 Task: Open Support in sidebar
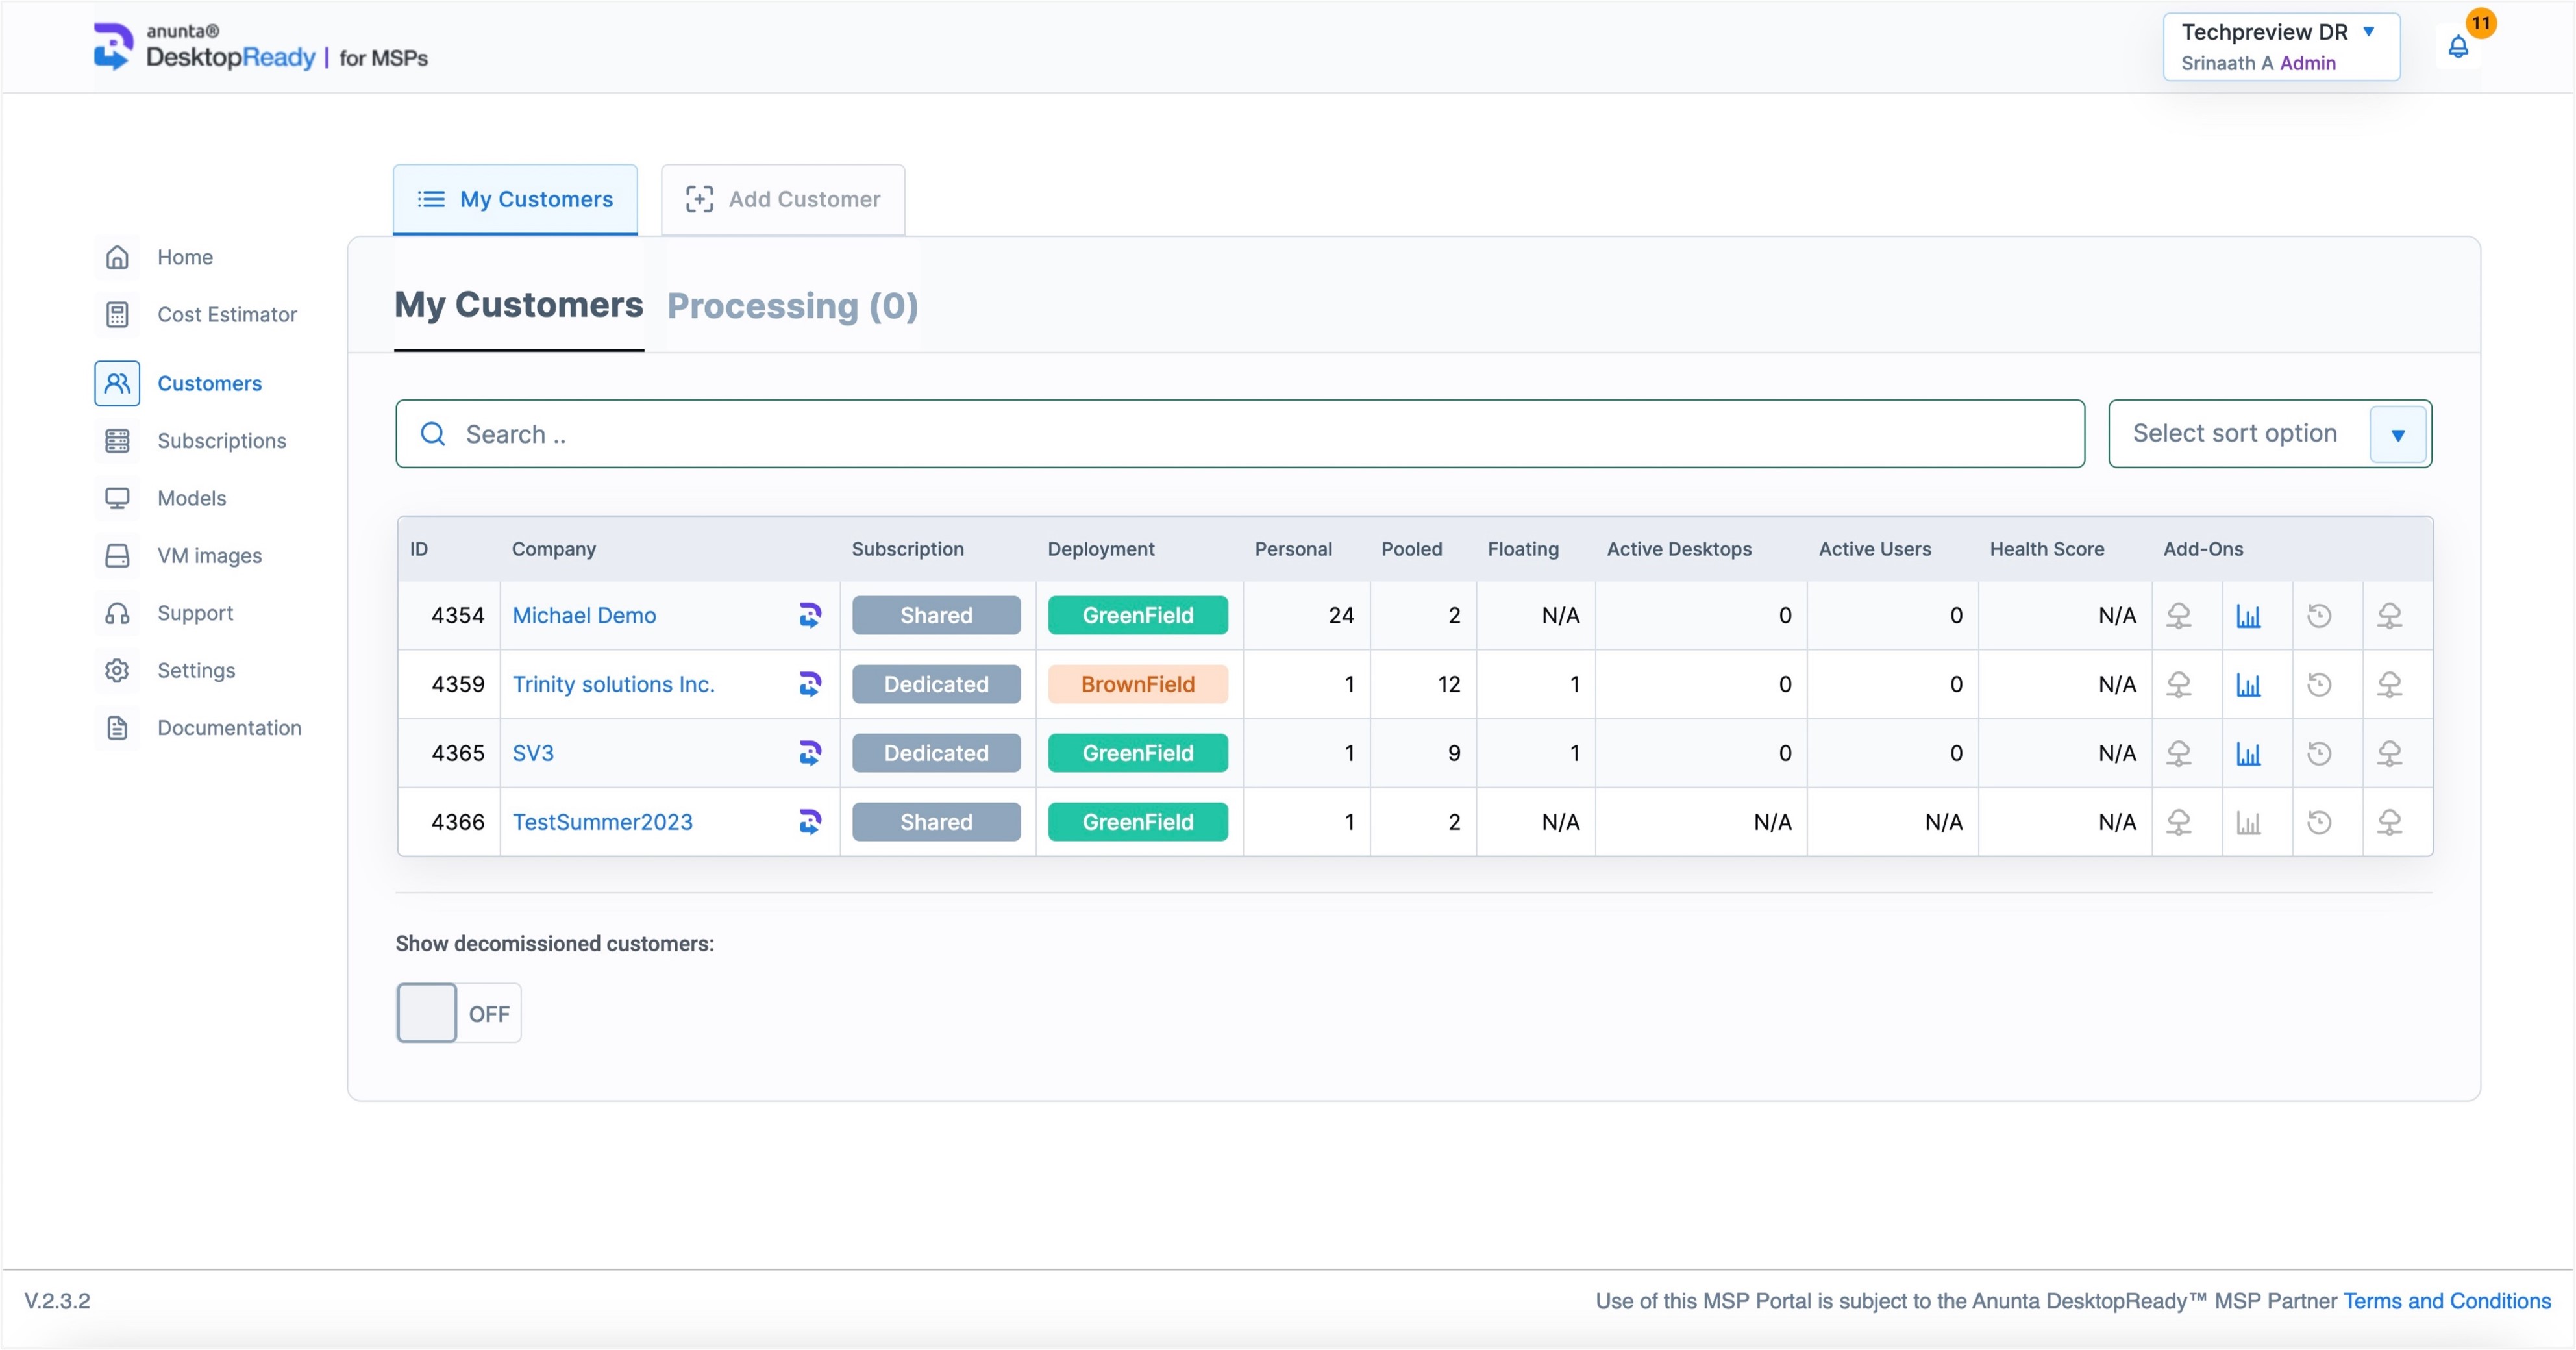click(x=194, y=613)
